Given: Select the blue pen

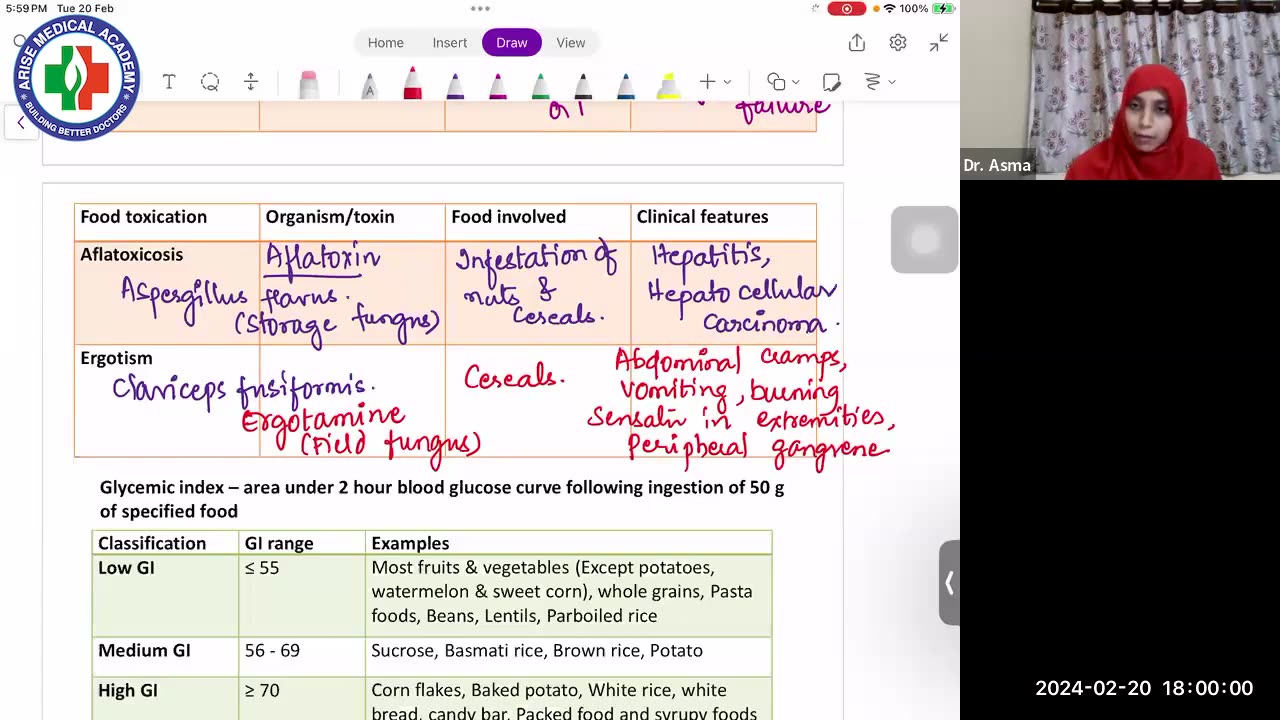Looking at the screenshot, I should pos(626,85).
